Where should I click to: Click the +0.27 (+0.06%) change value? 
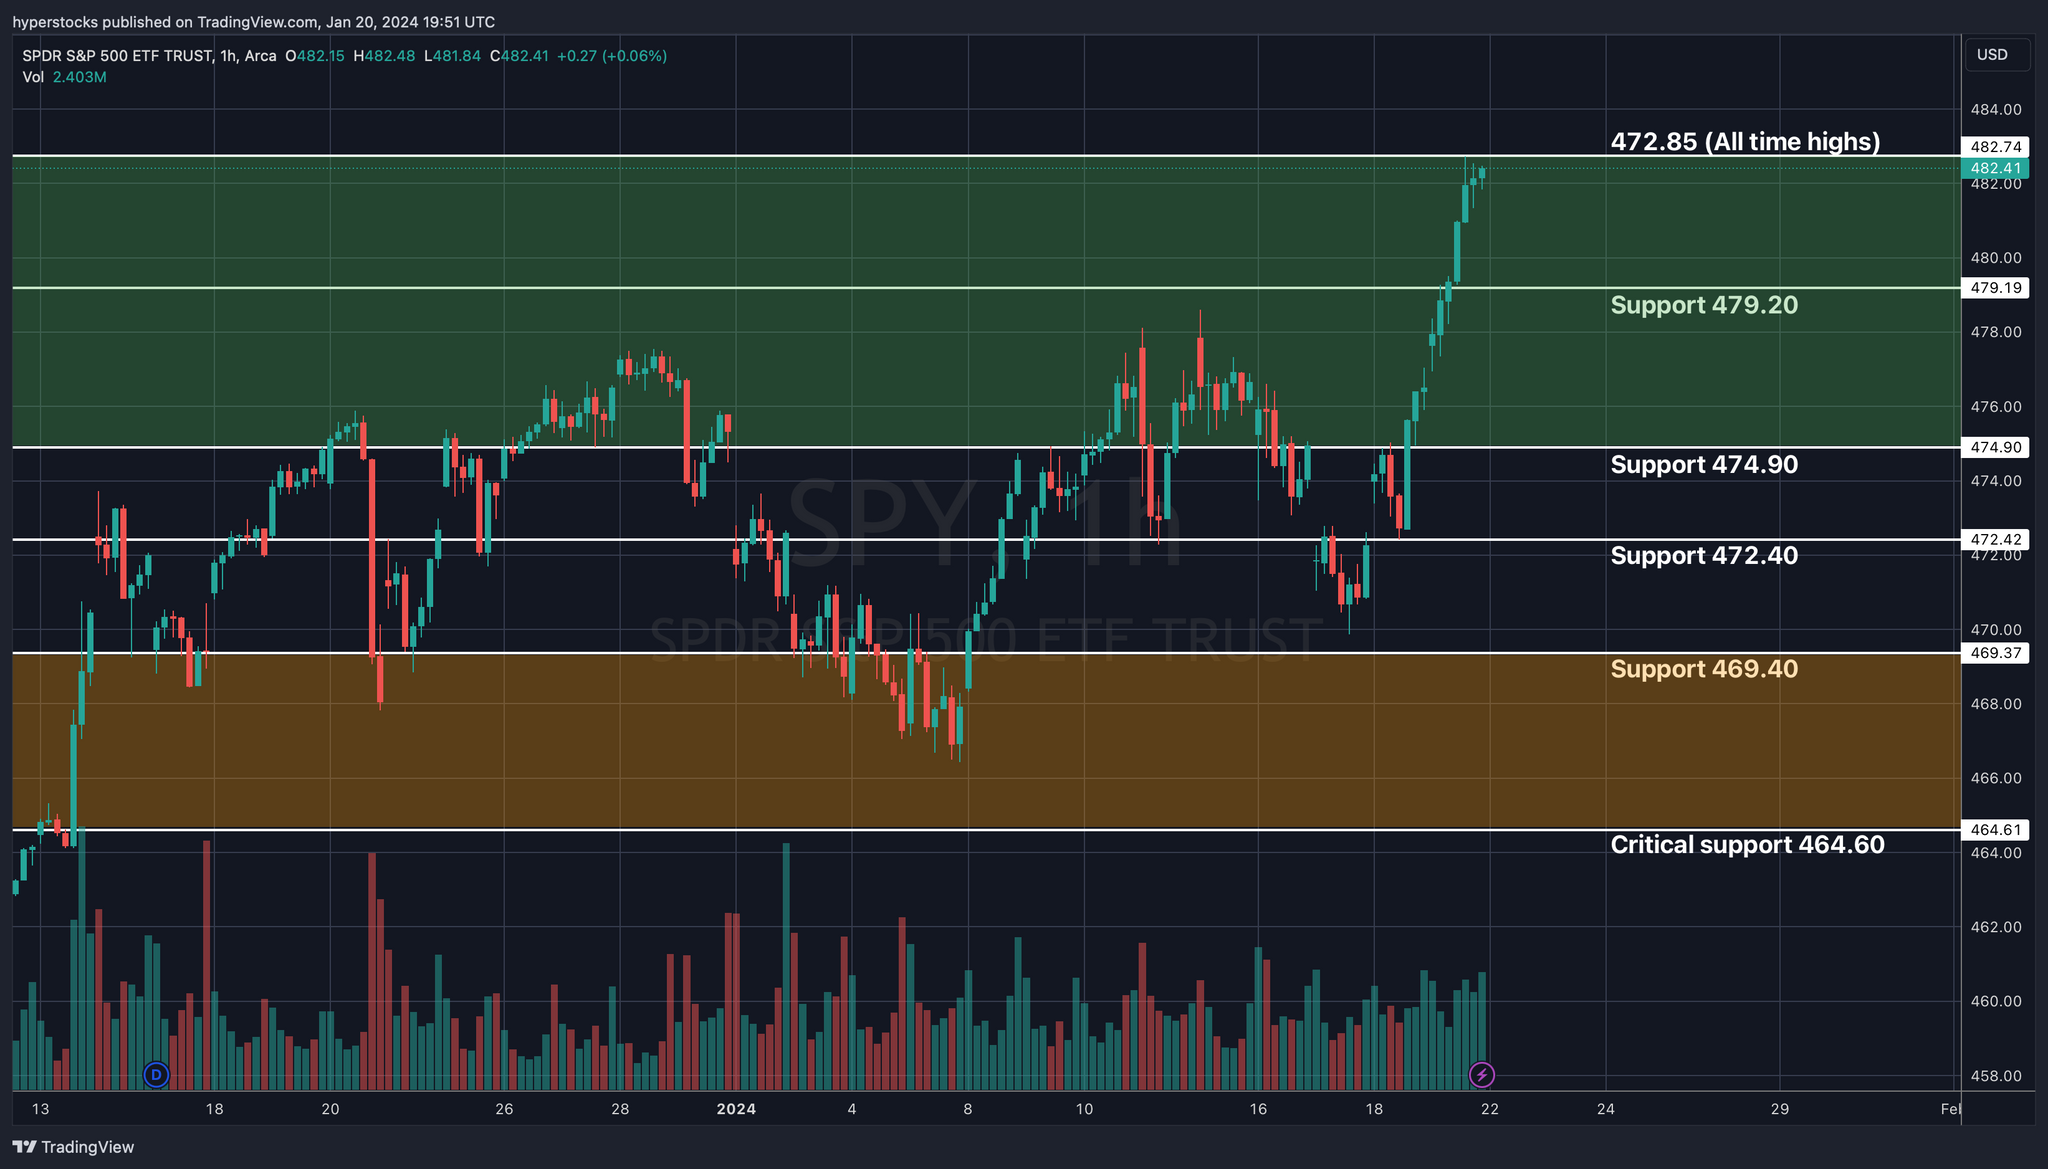[x=611, y=56]
